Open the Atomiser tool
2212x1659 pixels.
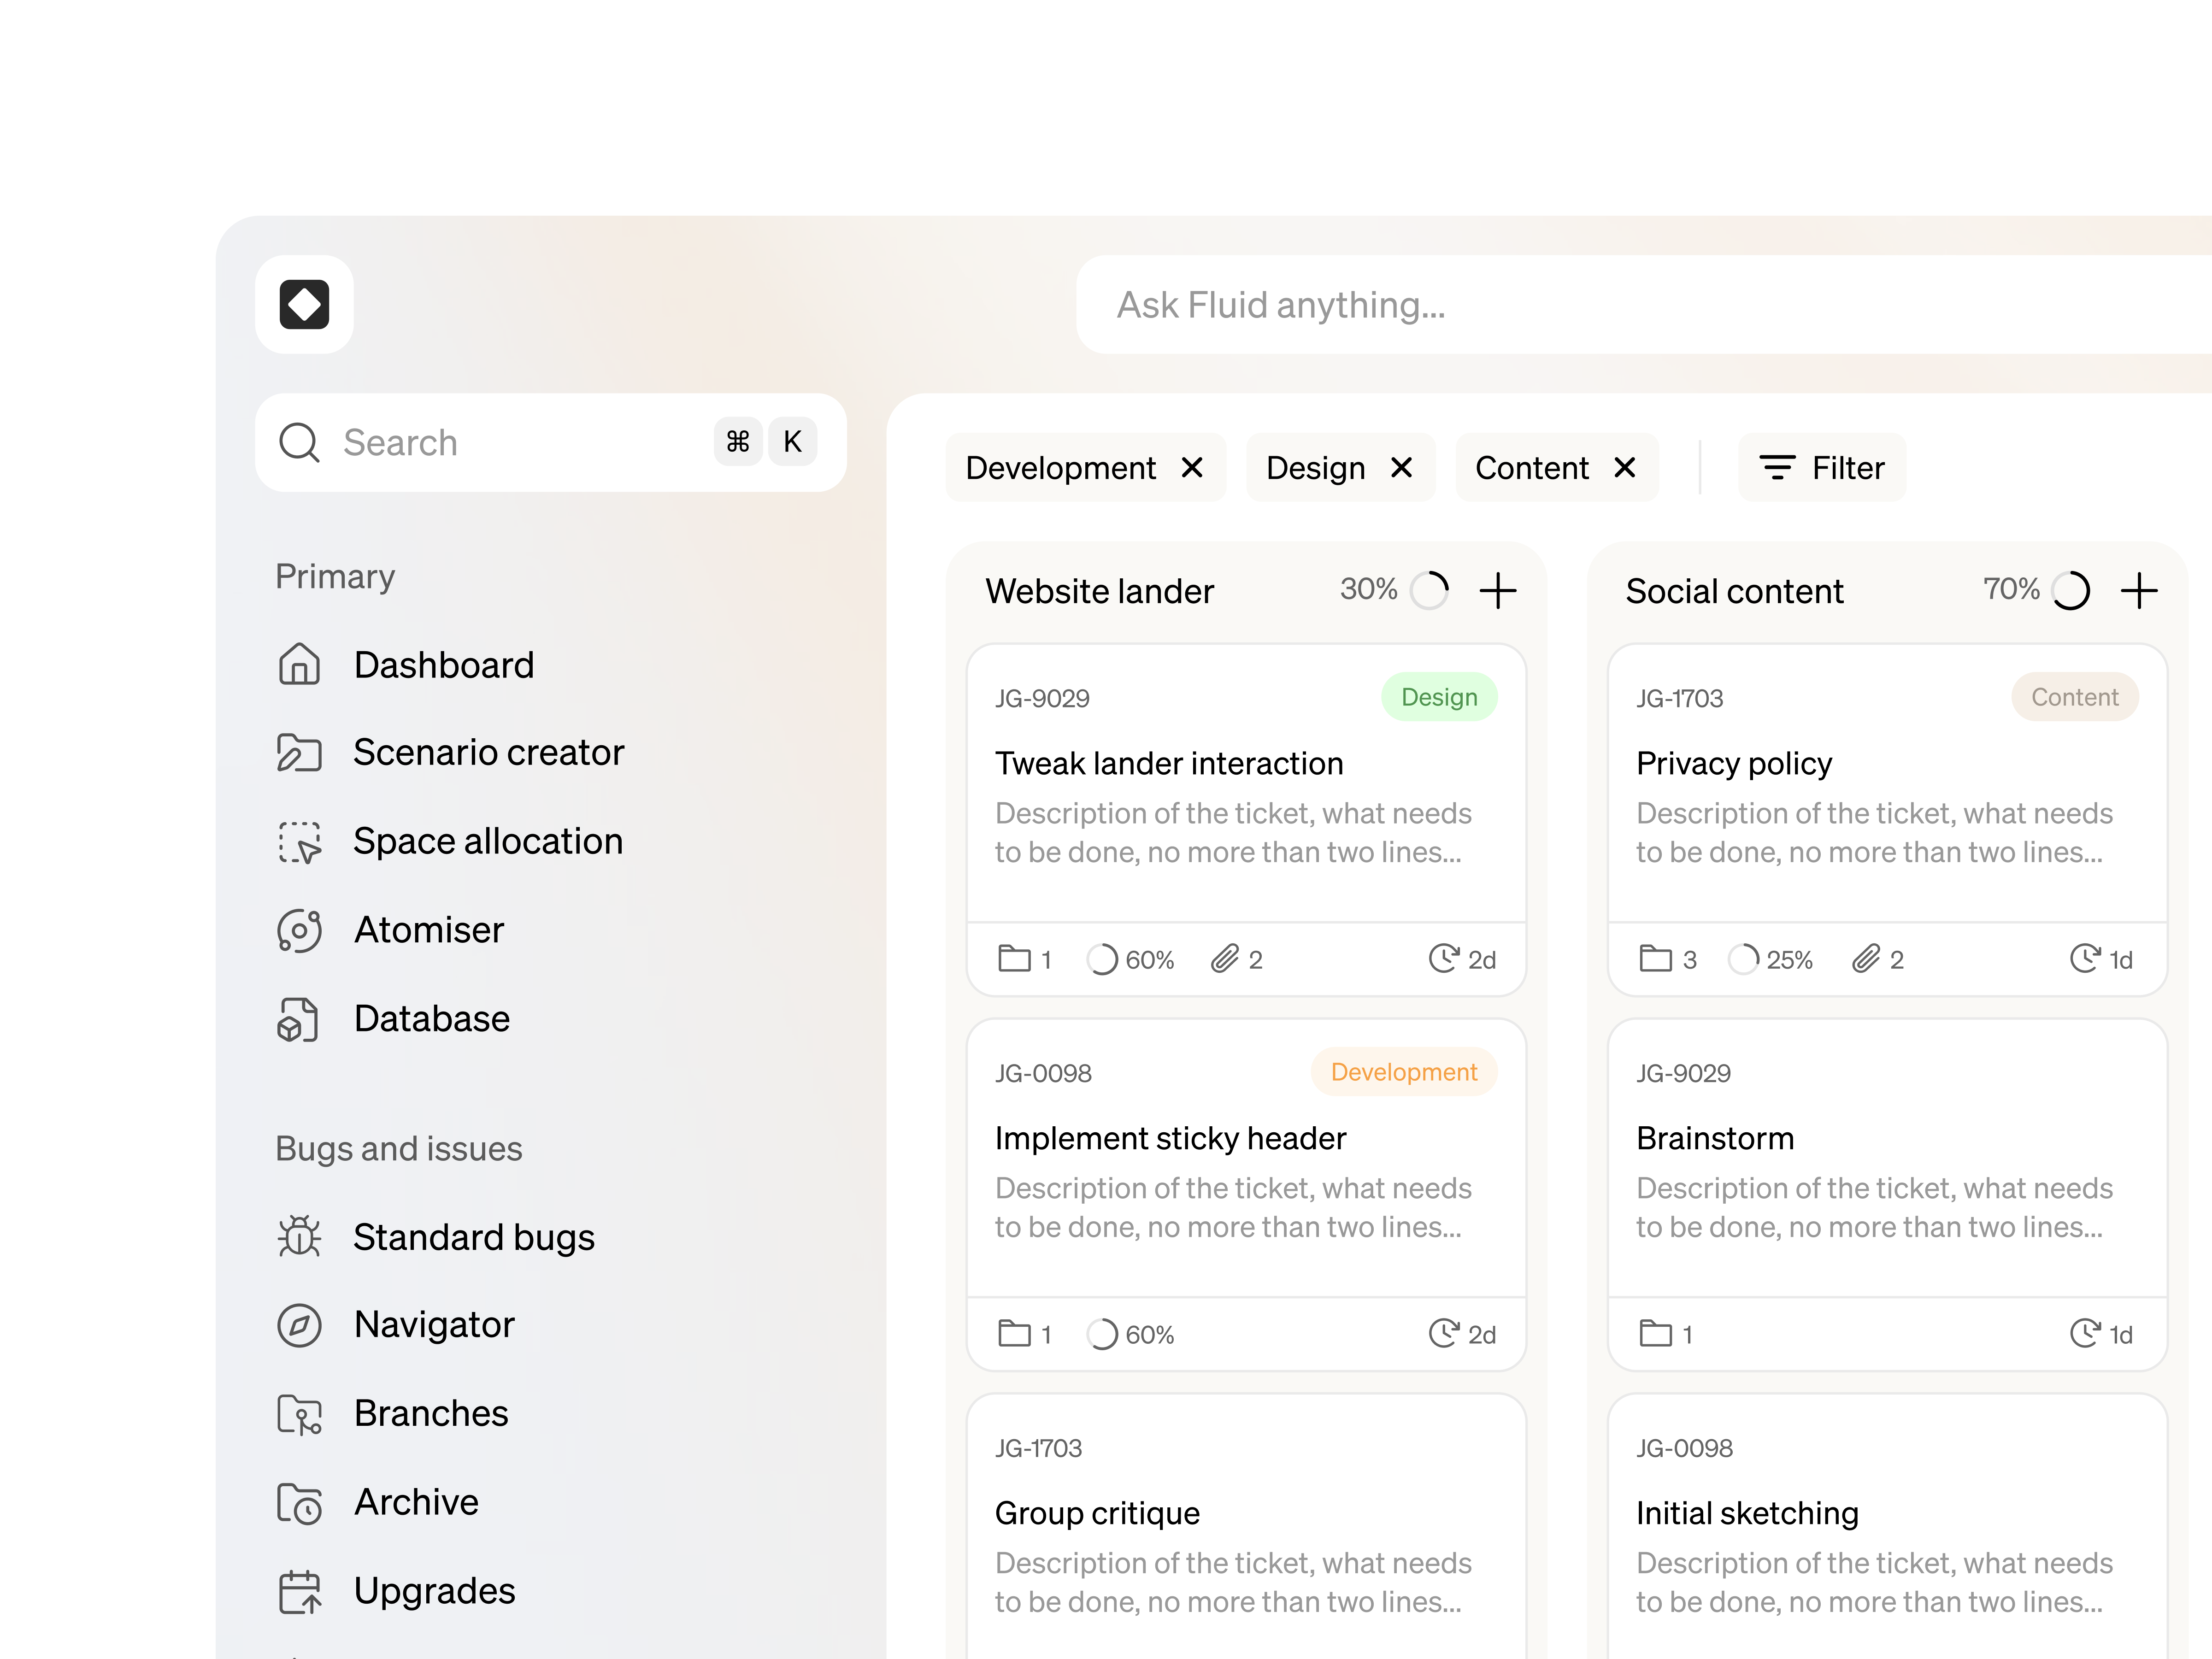[x=428, y=929]
